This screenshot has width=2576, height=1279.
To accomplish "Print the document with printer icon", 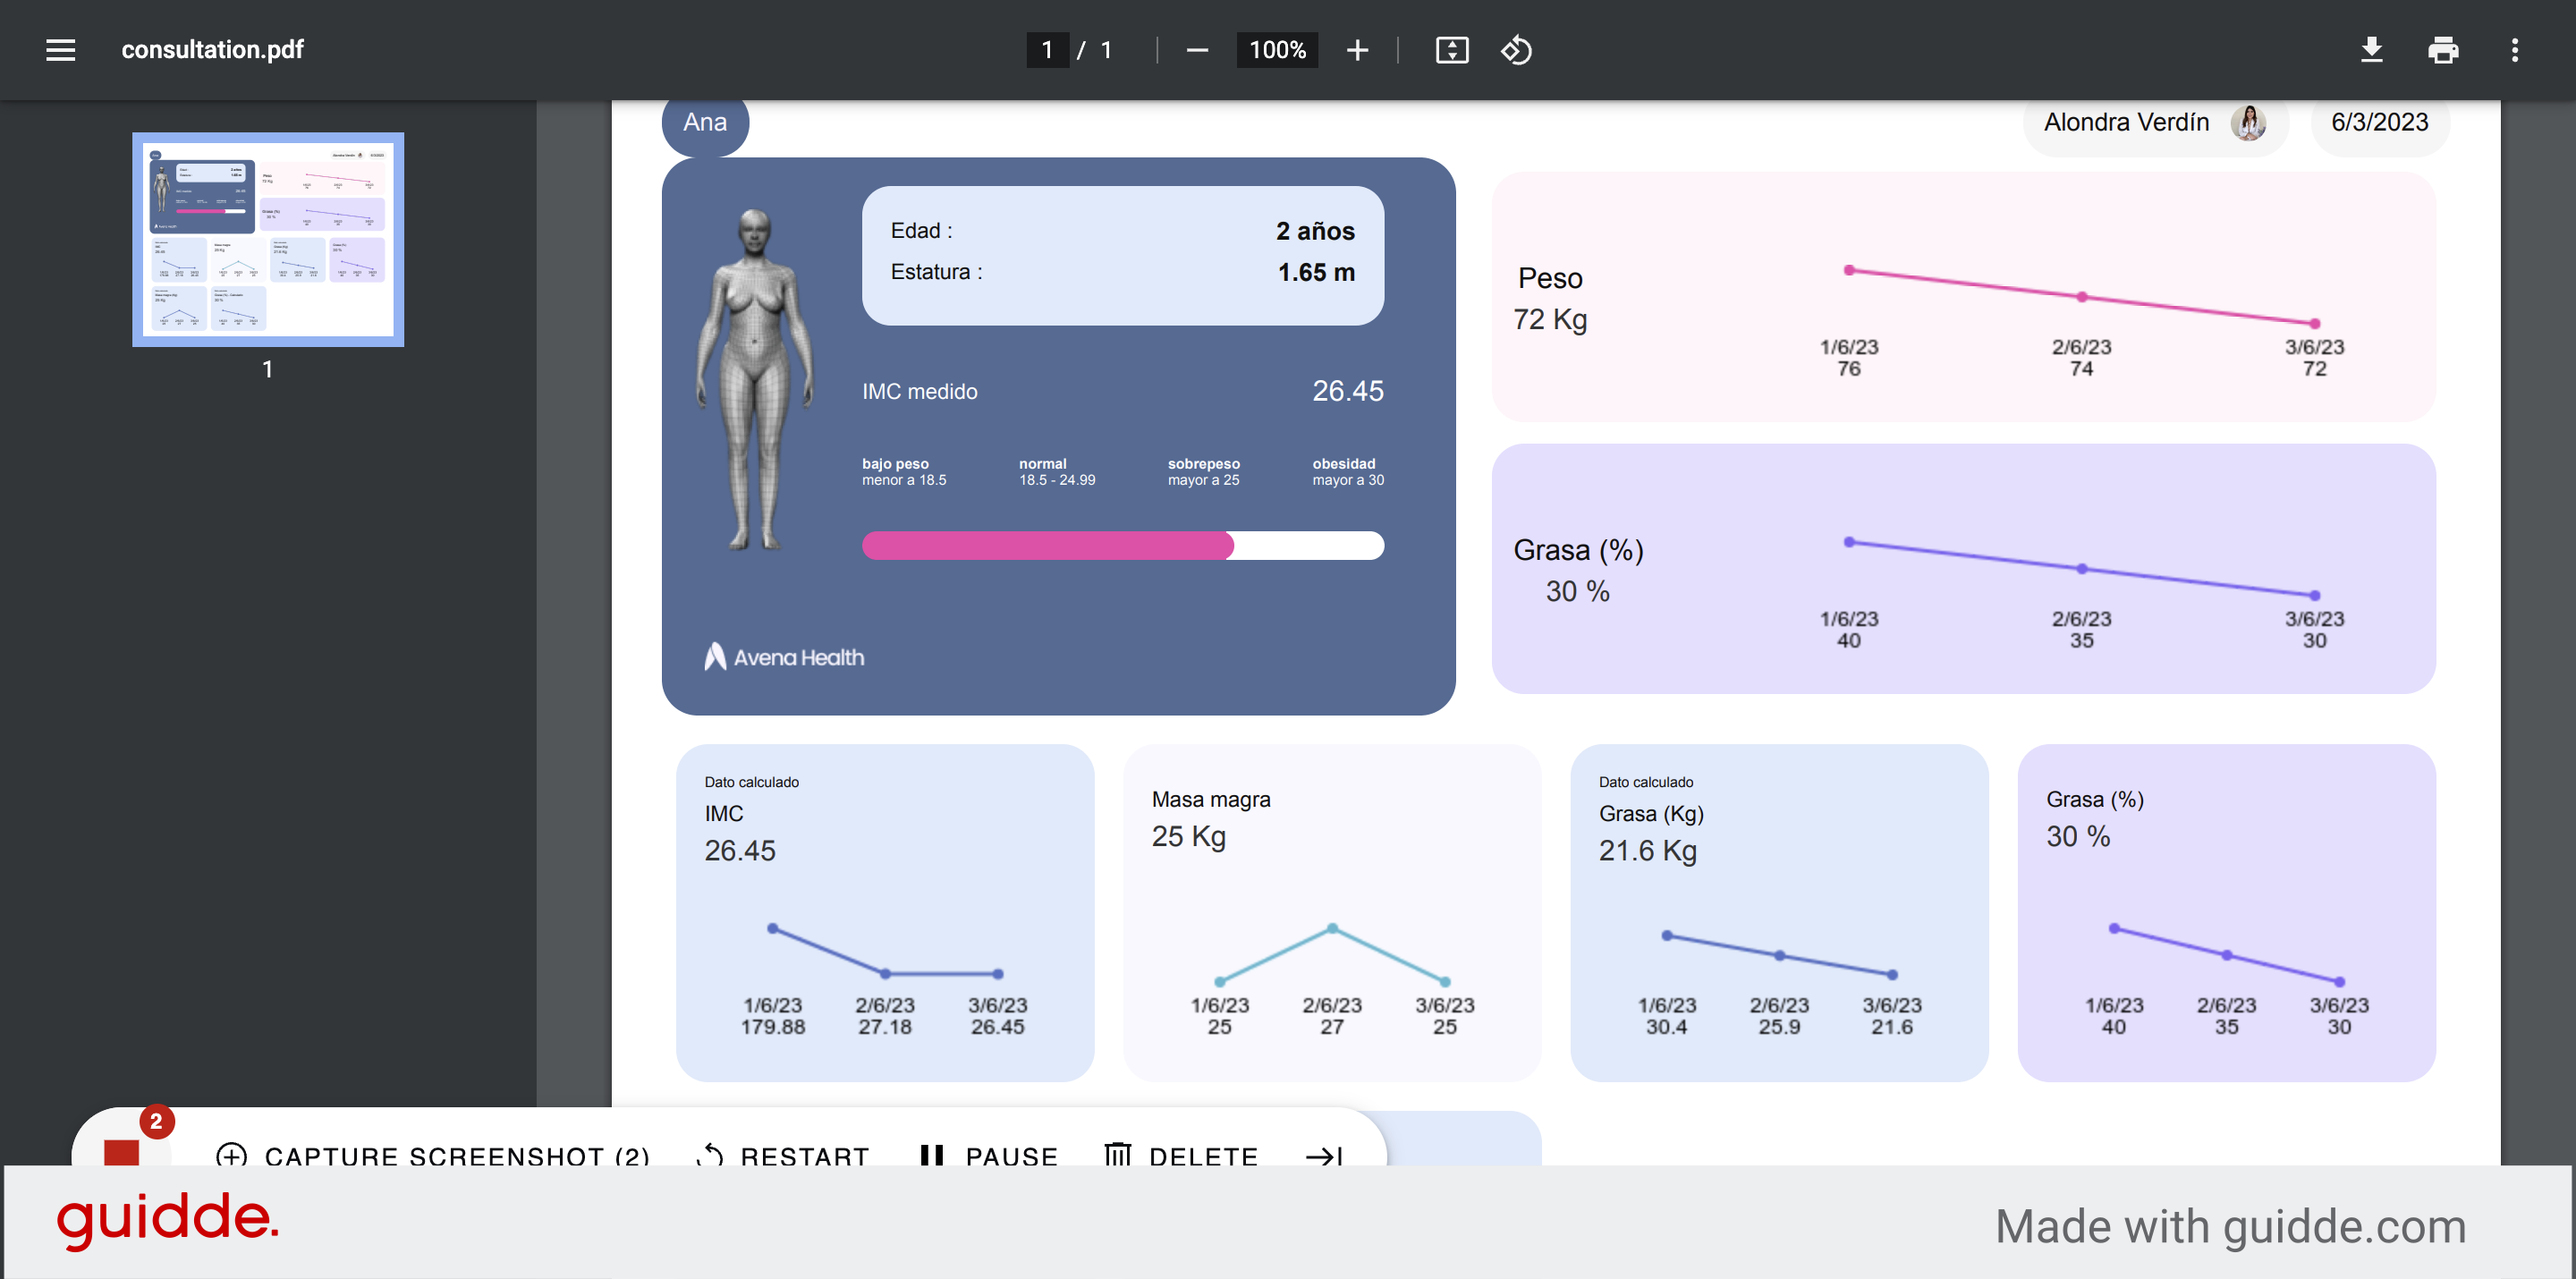I will [2443, 50].
